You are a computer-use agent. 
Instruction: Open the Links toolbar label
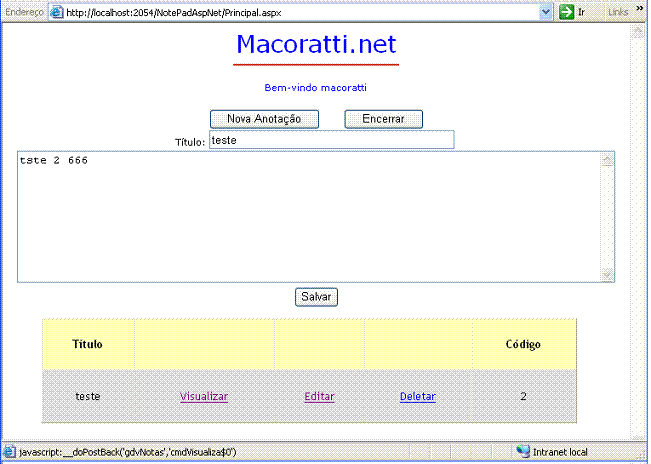[x=618, y=12]
